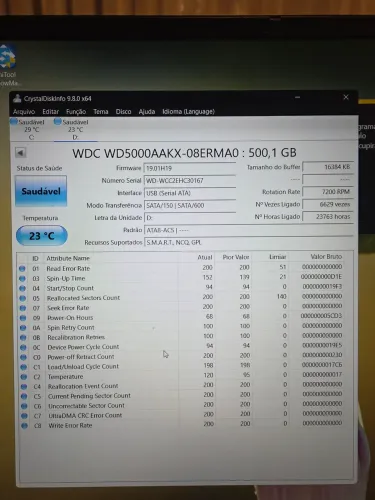The height and width of the screenshot is (500, 375).
Task: Click the Recursos Suportados field
Action: click(x=248, y=242)
